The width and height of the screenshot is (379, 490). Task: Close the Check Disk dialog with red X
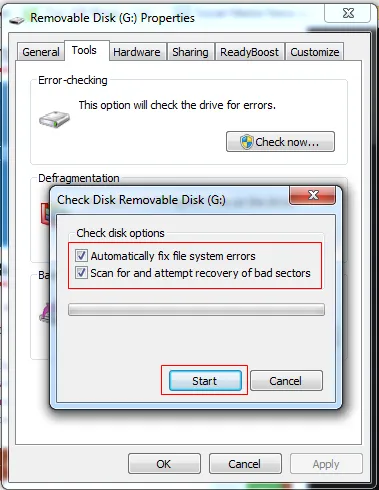pos(313,195)
